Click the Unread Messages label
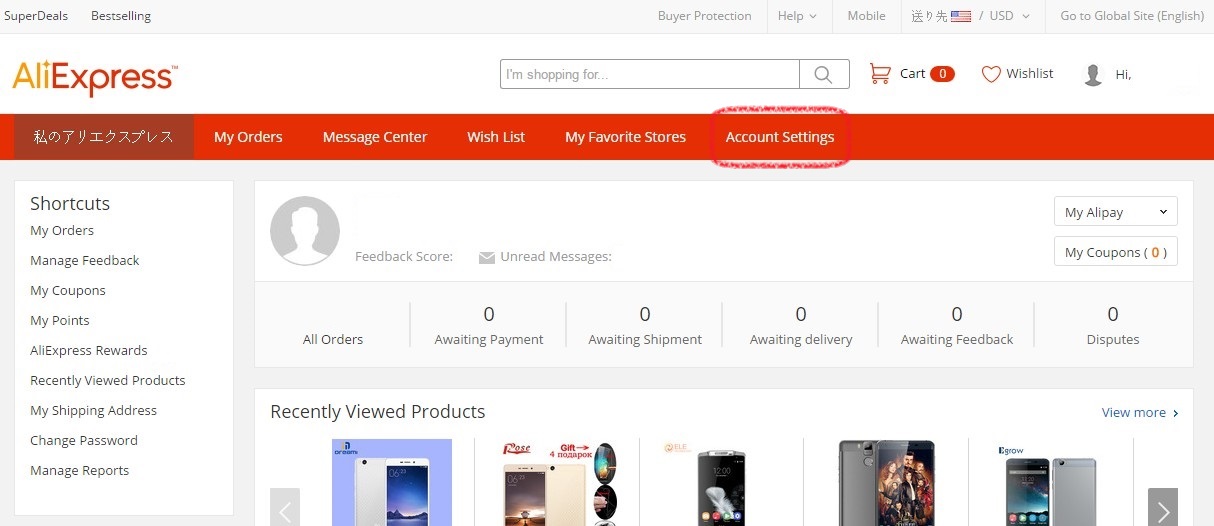The height and width of the screenshot is (526, 1214). pos(556,257)
